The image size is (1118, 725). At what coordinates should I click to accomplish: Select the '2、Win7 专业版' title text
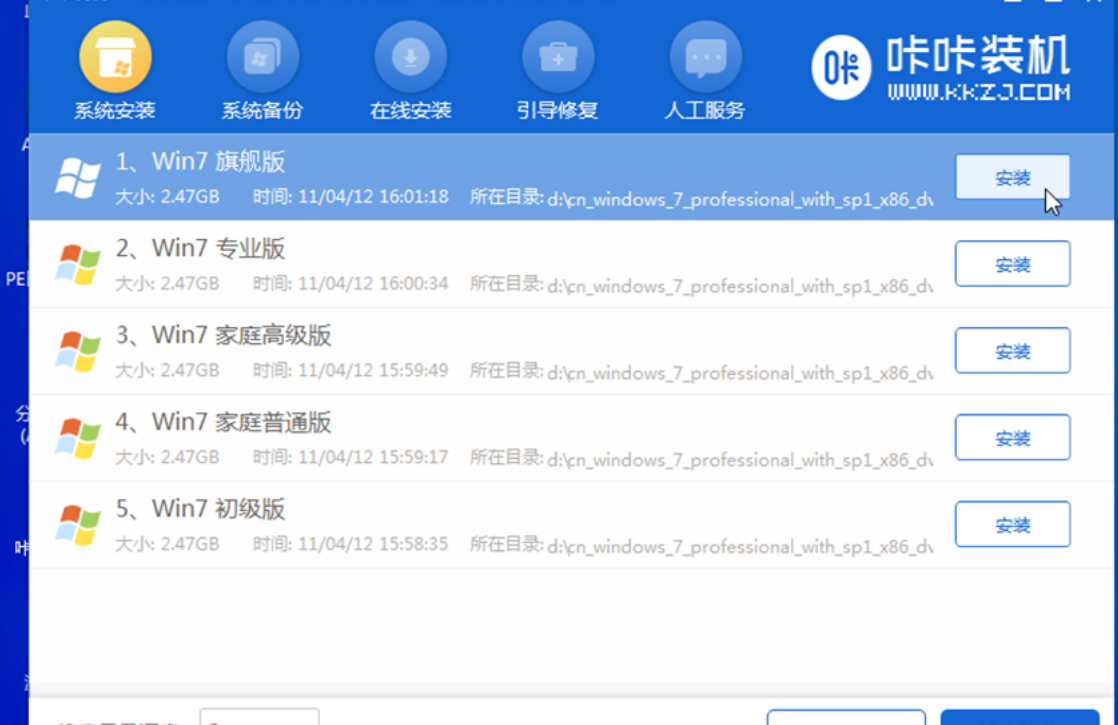[200, 249]
